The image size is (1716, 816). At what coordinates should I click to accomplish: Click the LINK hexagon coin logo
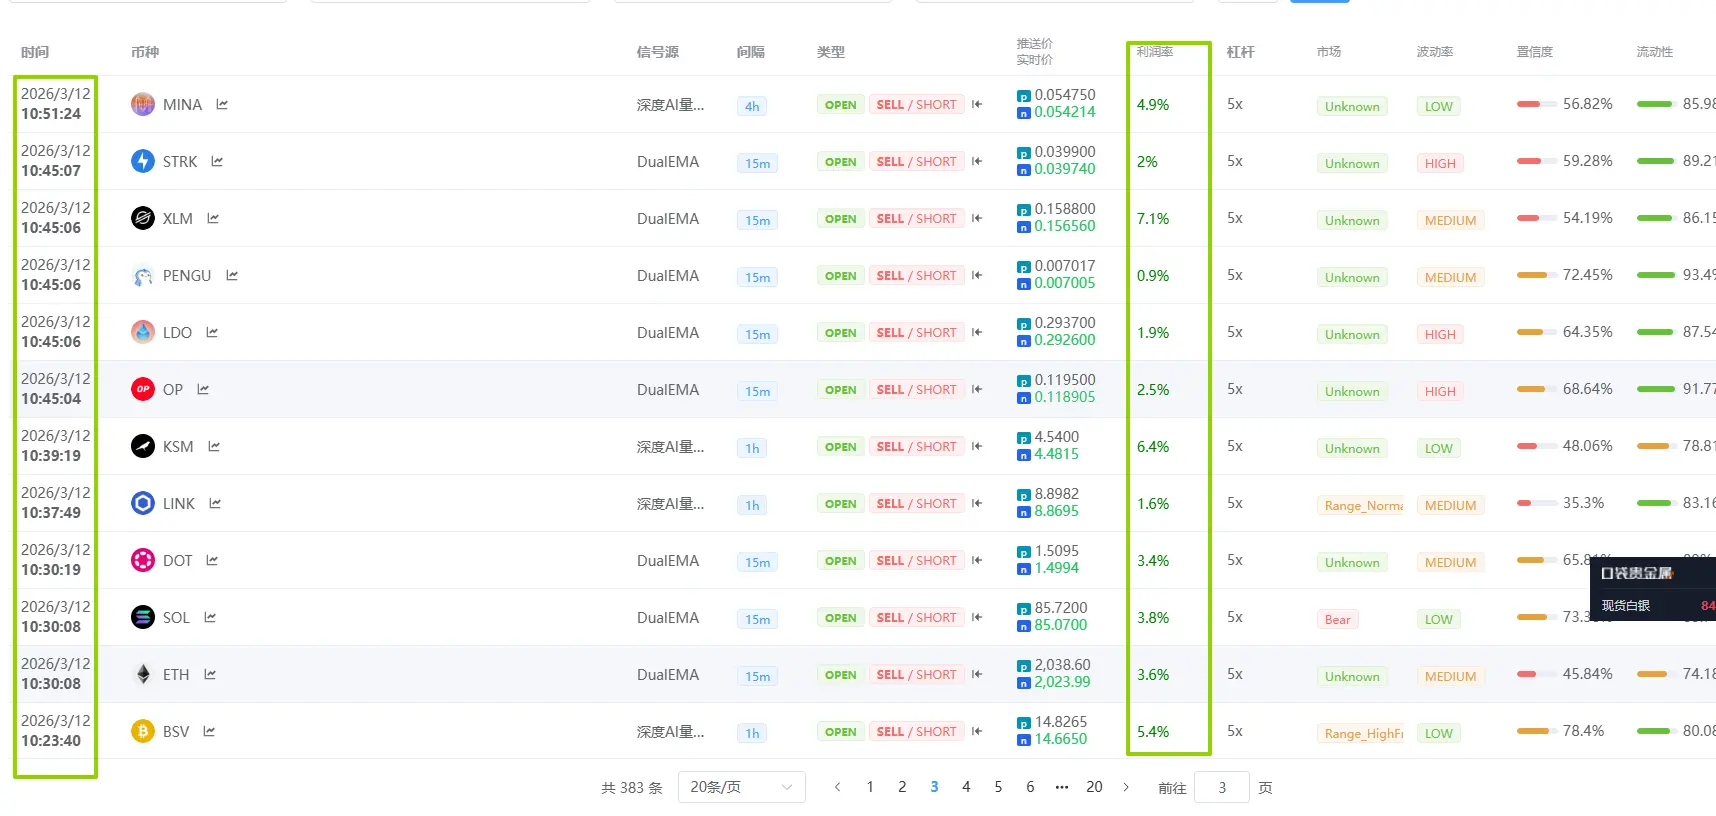click(x=143, y=503)
